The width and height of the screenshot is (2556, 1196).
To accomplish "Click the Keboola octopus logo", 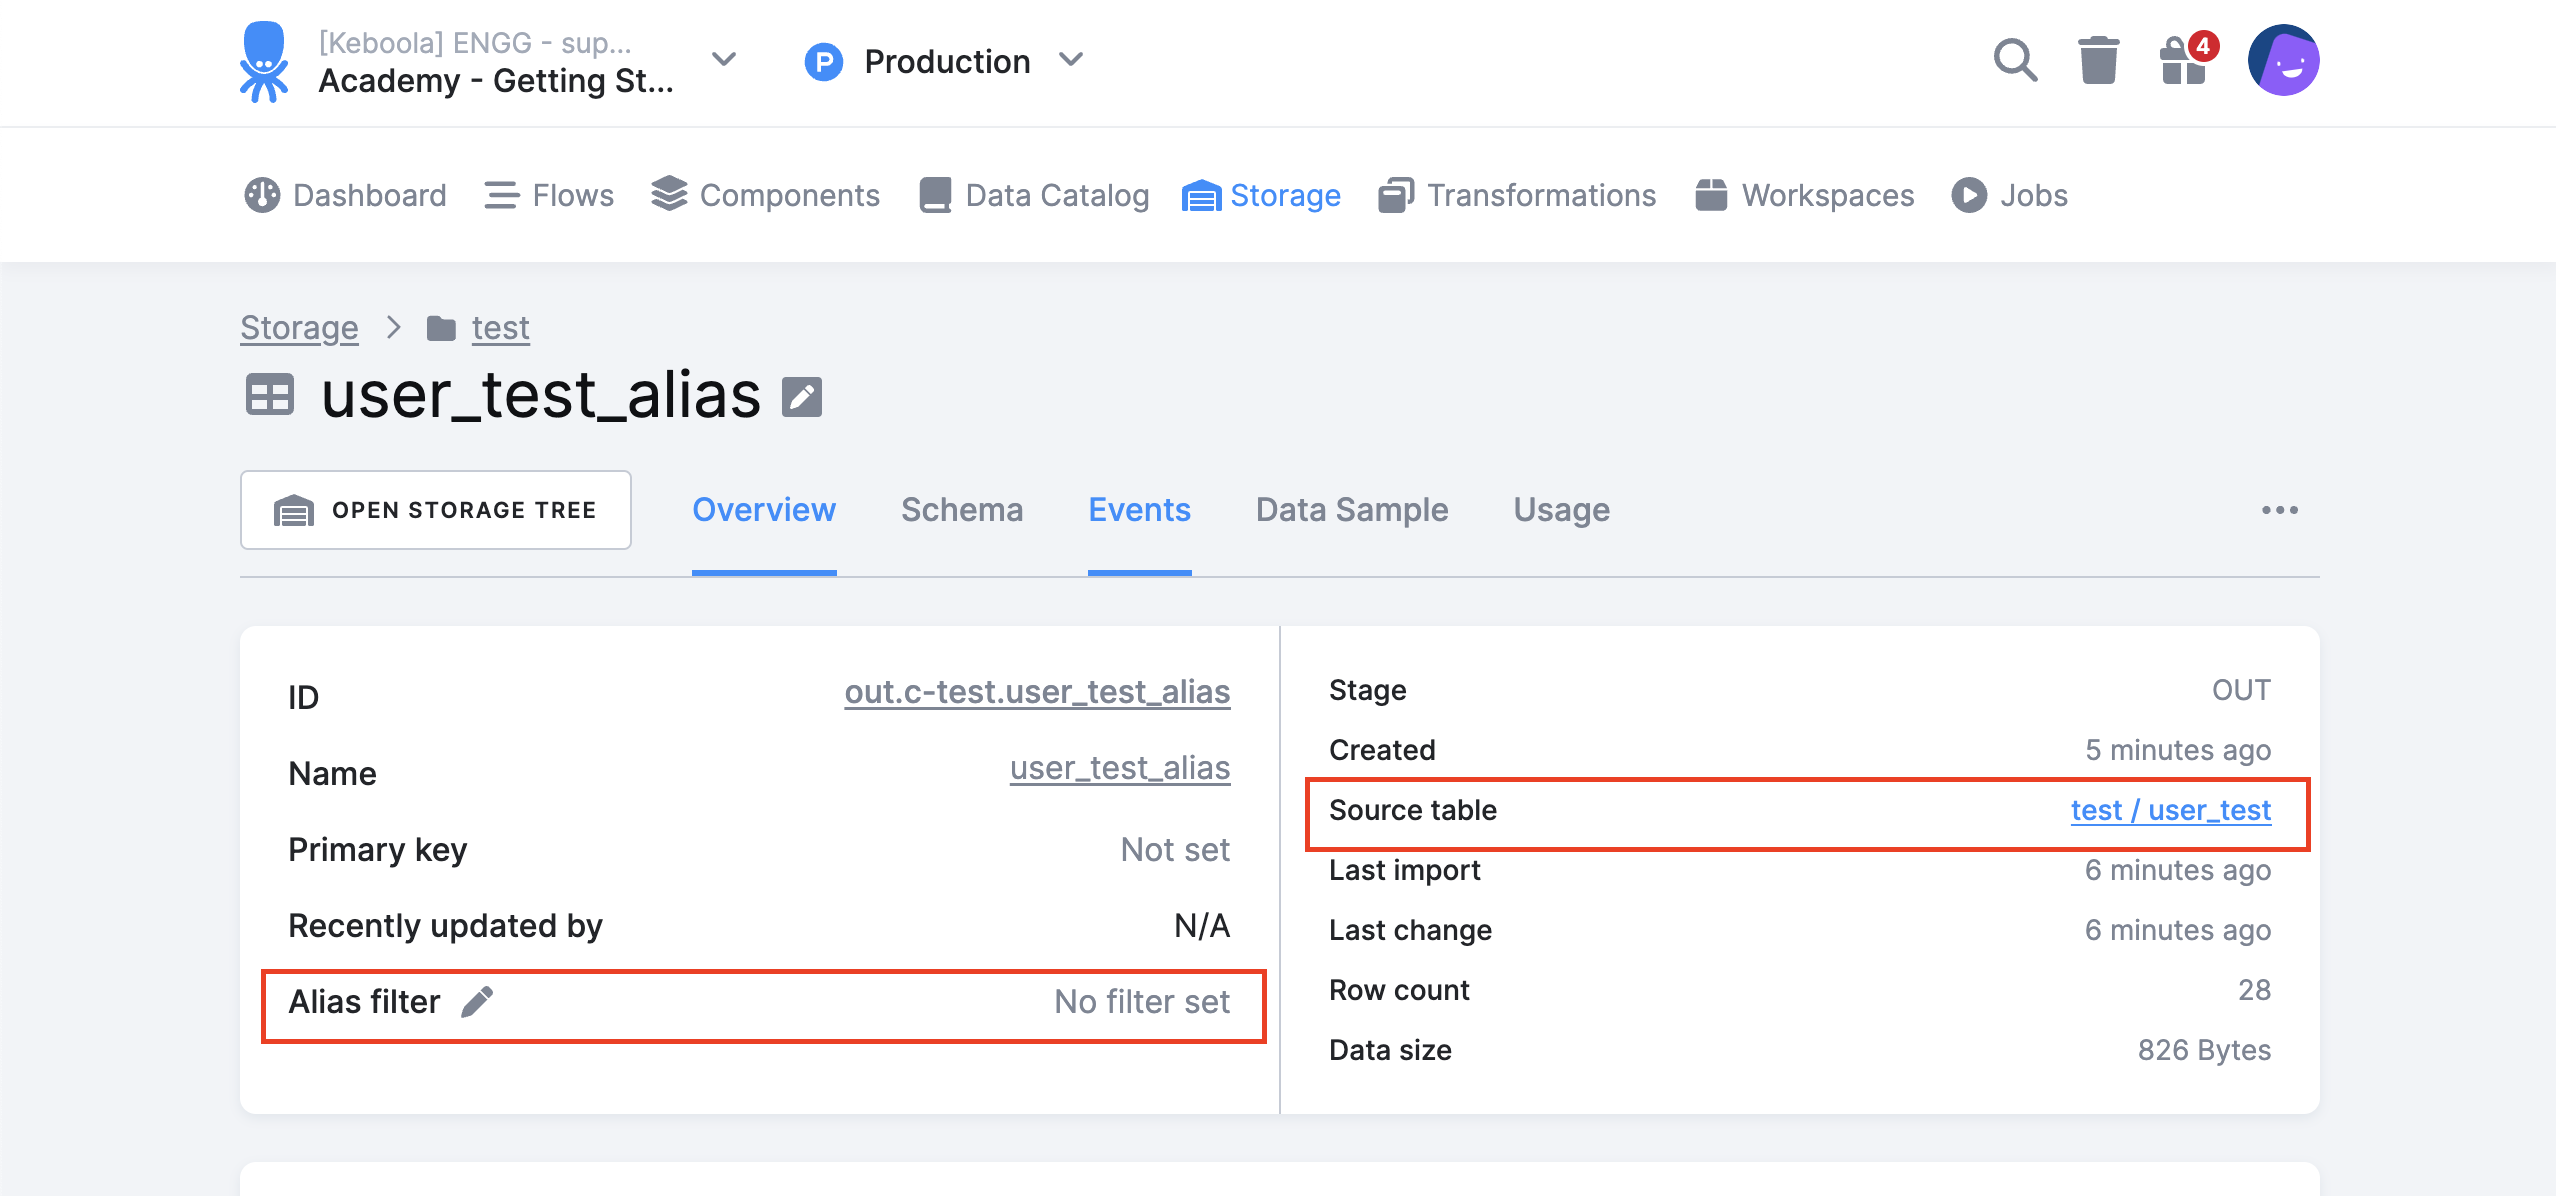I will [x=264, y=62].
